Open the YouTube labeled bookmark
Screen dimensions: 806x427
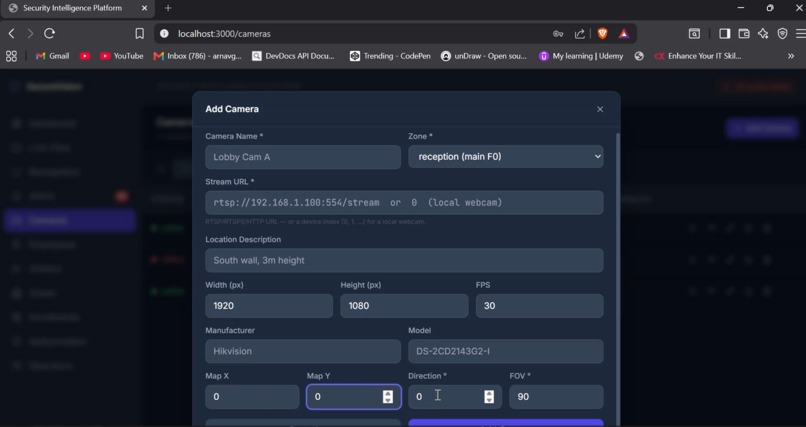point(121,56)
